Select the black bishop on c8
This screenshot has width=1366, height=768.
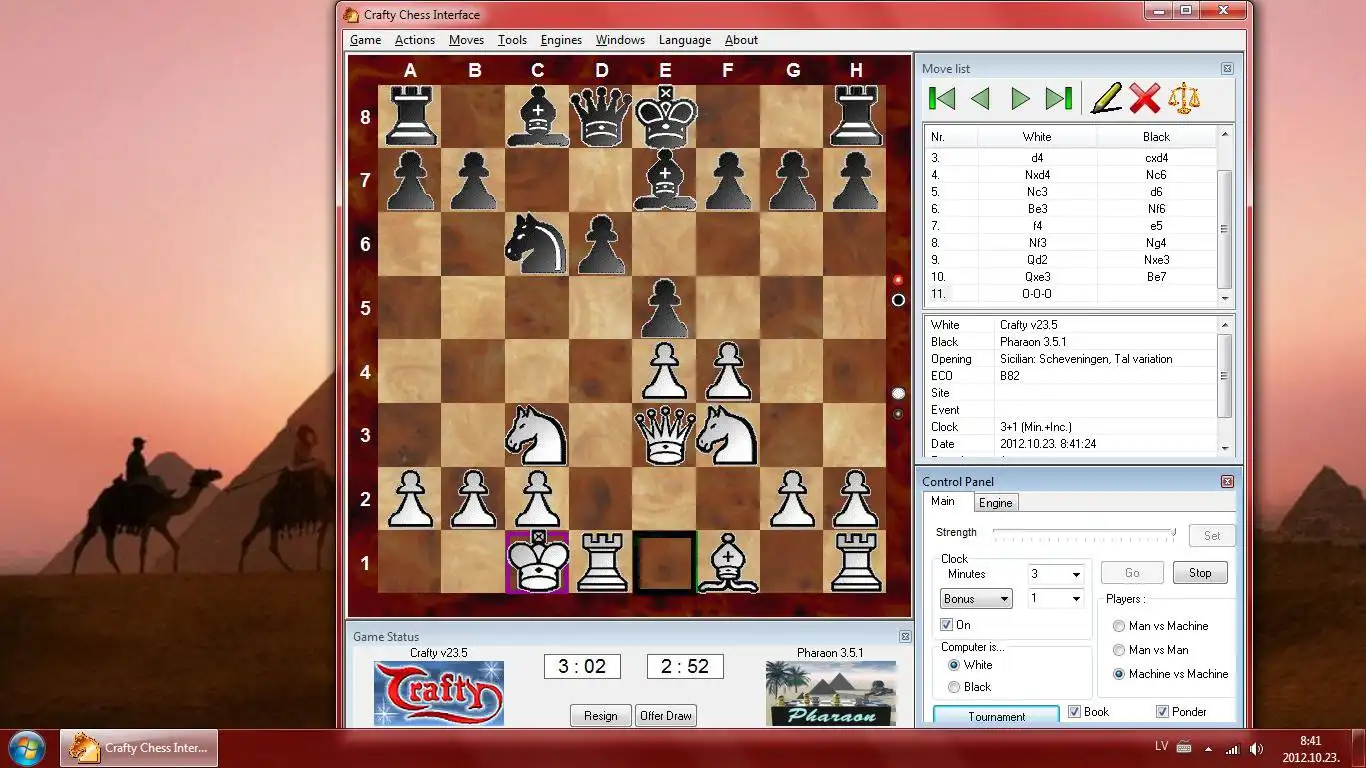pyautogui.click(x=538, y=116)
